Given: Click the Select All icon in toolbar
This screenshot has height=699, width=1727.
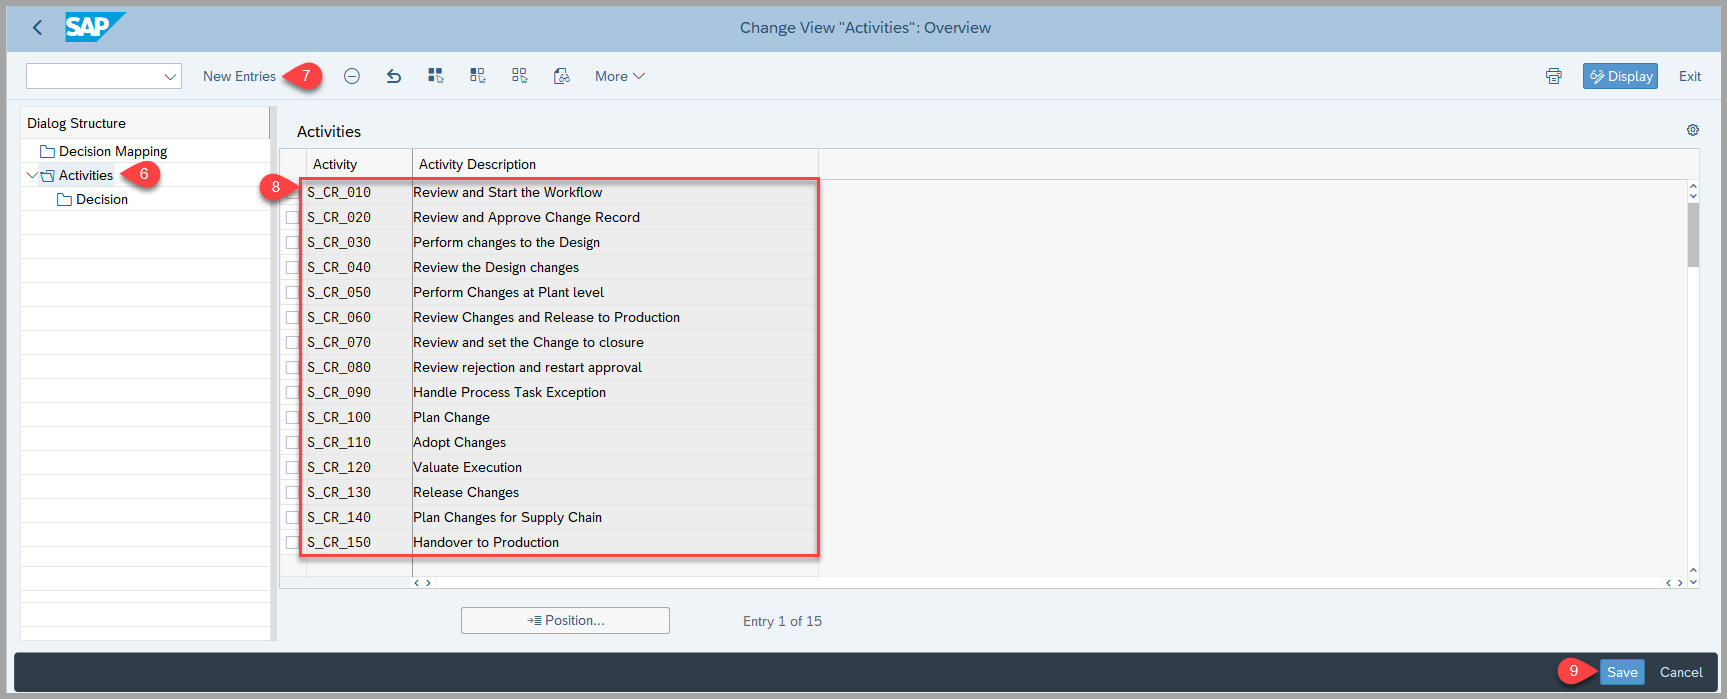Looking at the screenshot, I should pyautogui.click(x=436, y=76).
